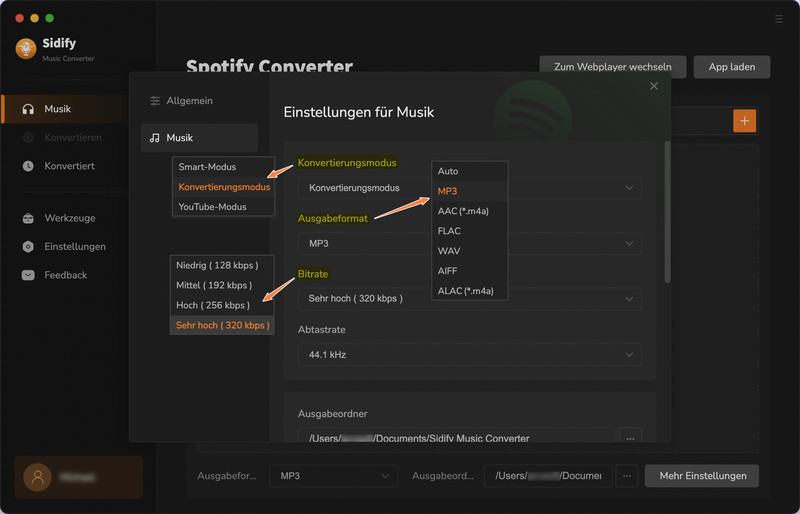Click settings dialog vertical scrollbar
The image size is (800, 514).
(667, 212)
